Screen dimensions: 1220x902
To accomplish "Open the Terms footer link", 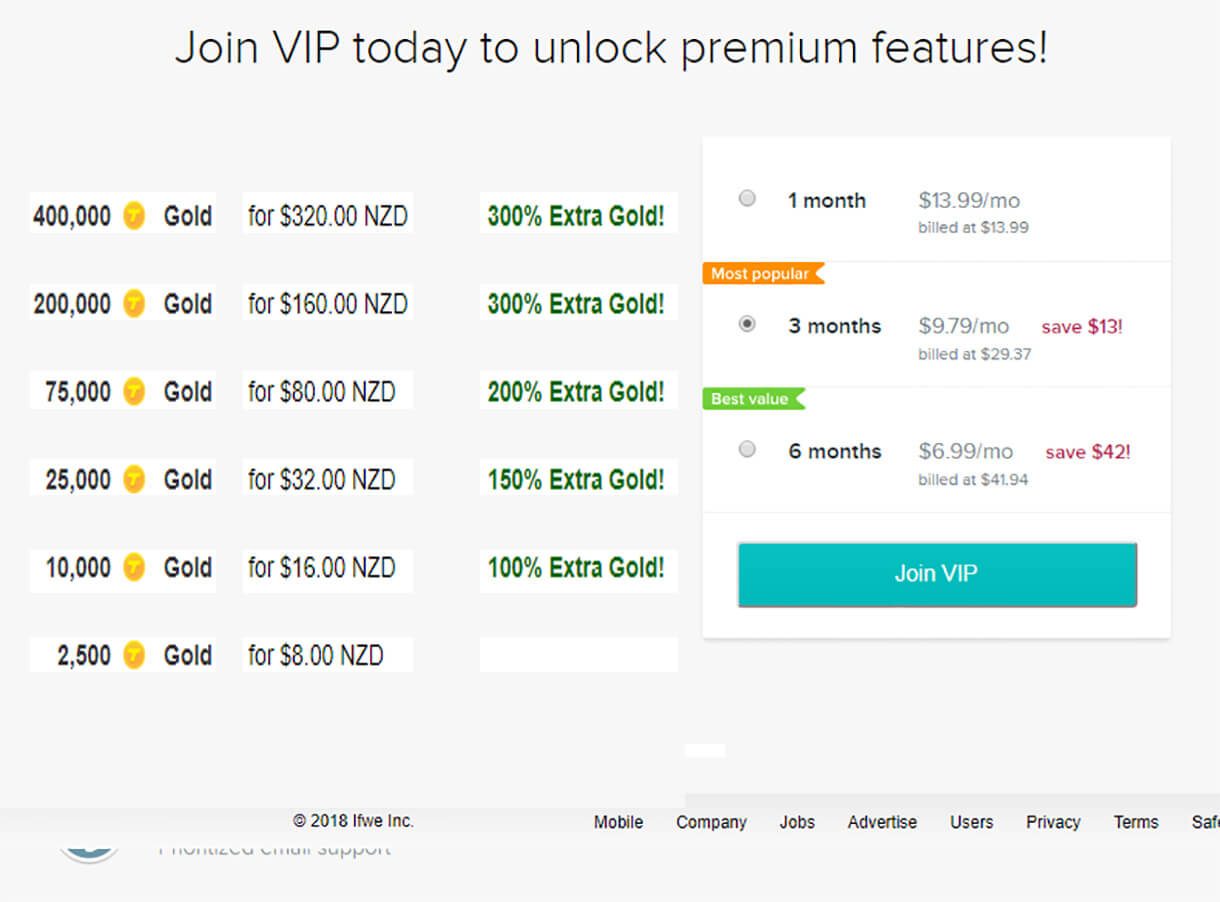I will pos(1136,822).
